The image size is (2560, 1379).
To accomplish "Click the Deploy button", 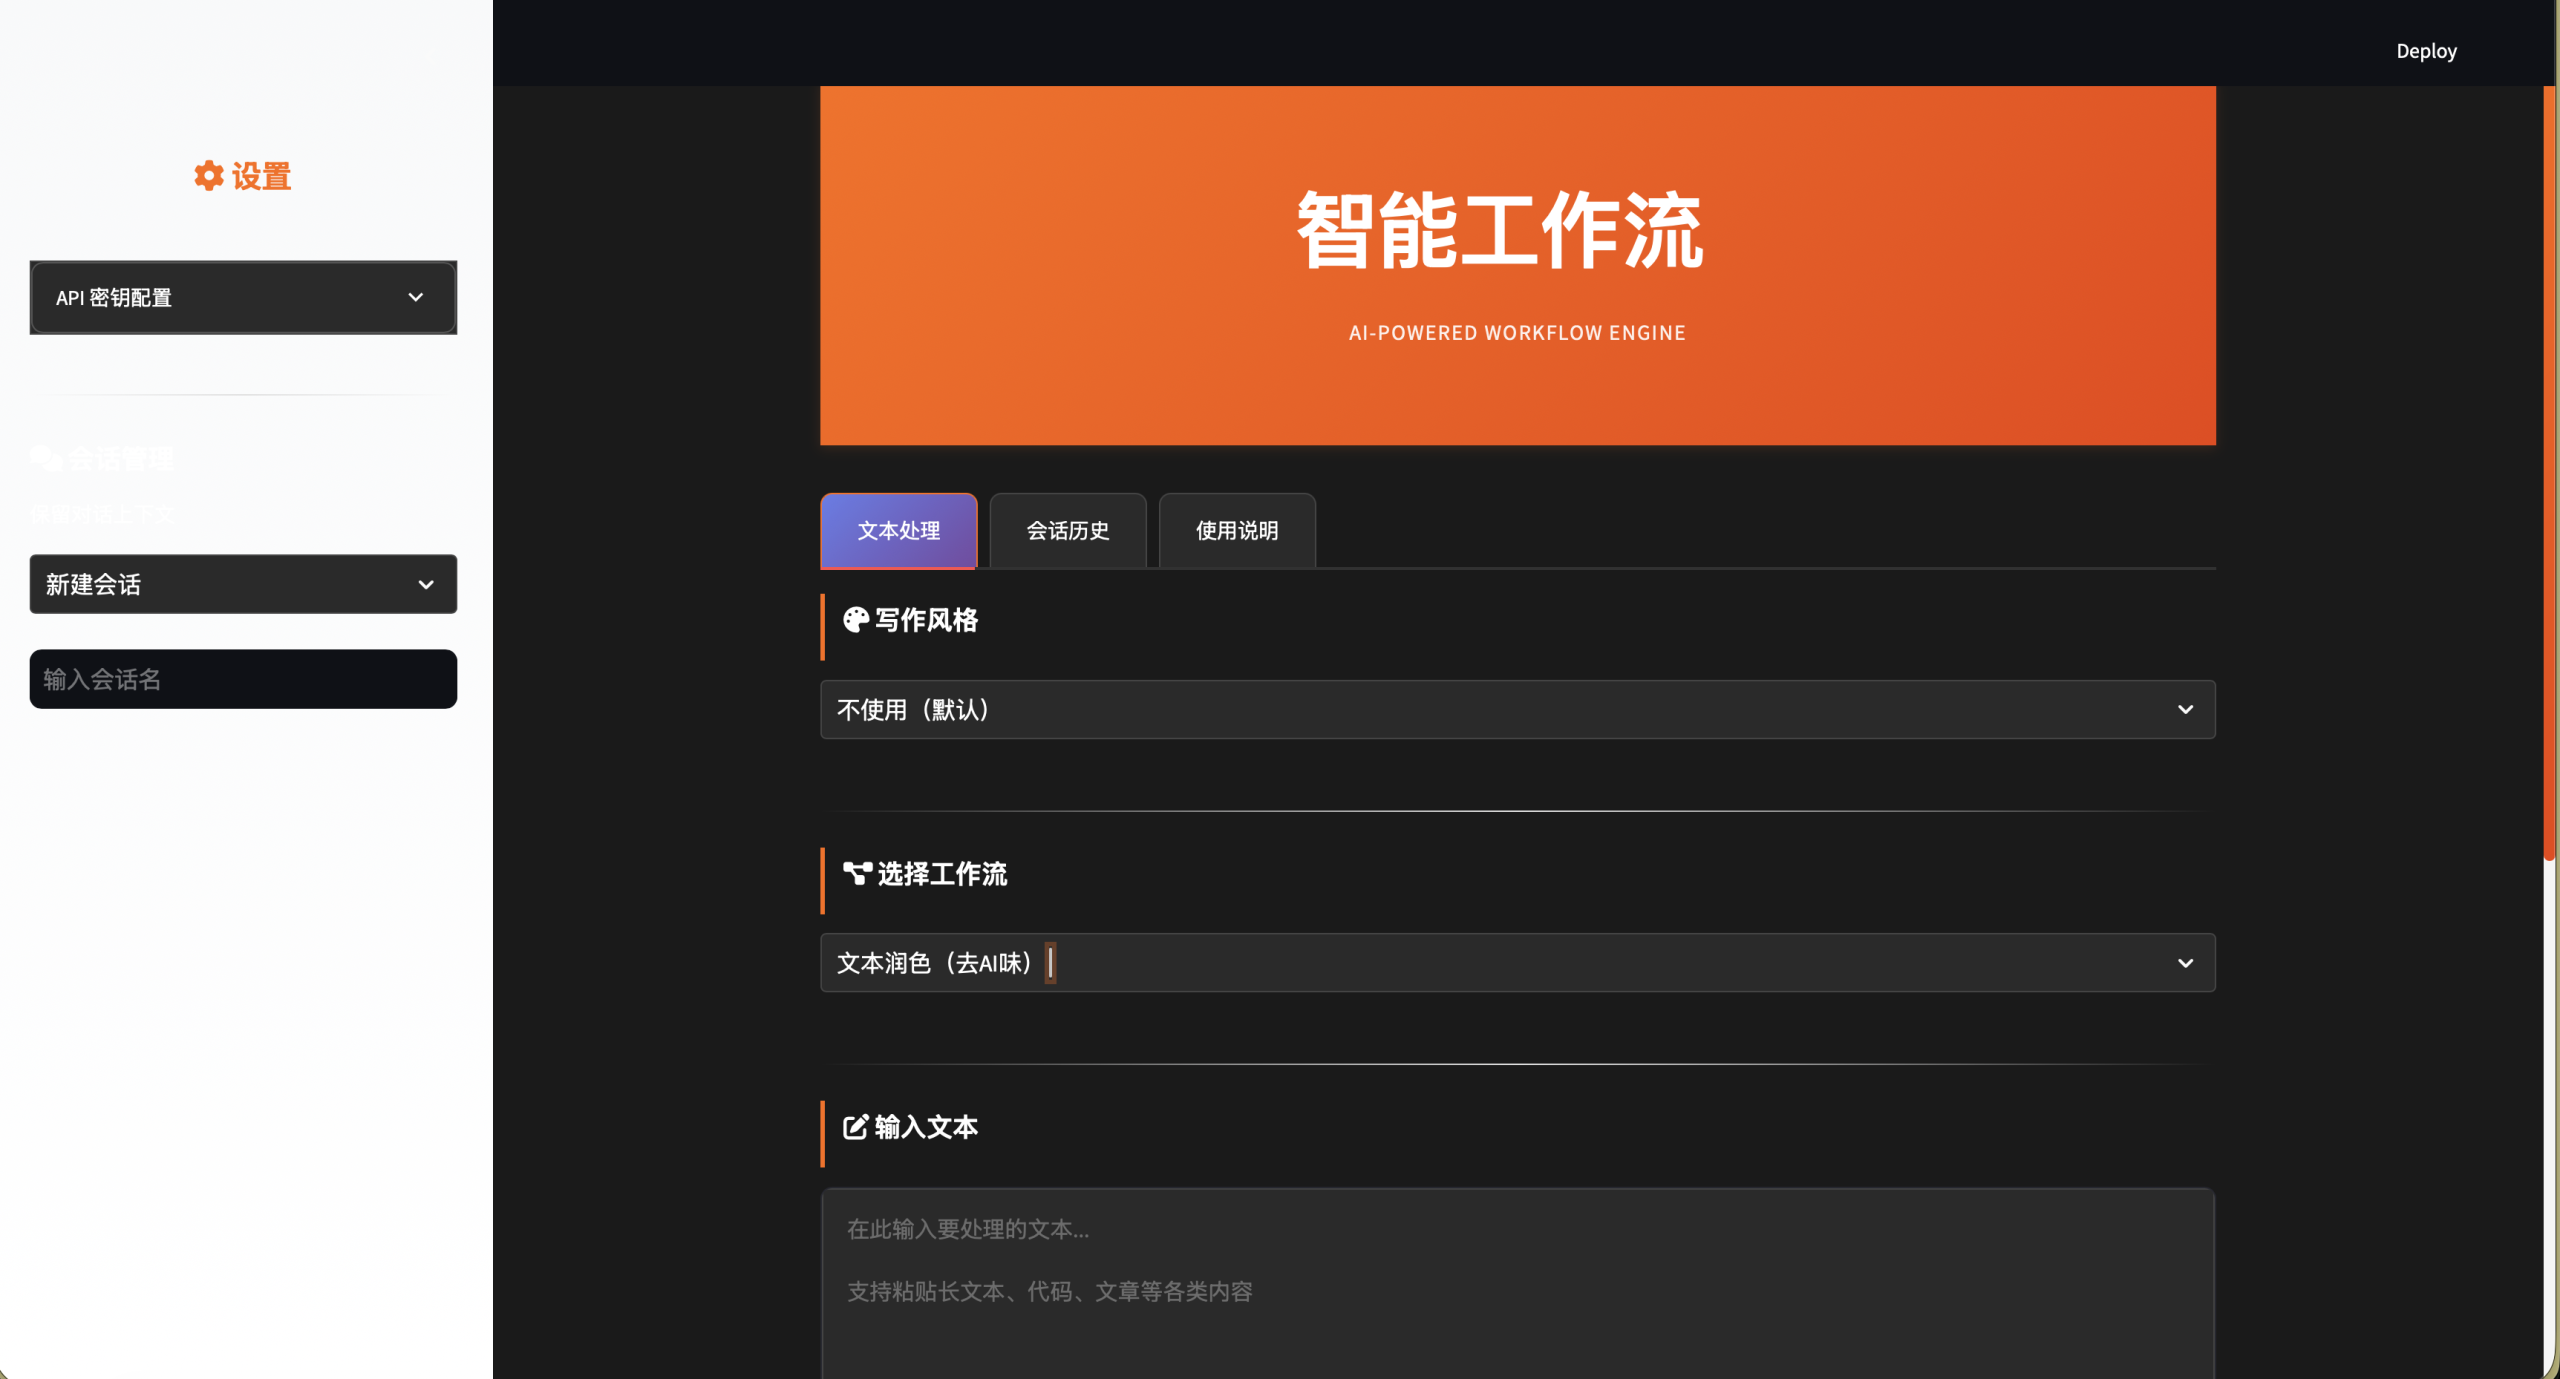I will pos(2426,51).
